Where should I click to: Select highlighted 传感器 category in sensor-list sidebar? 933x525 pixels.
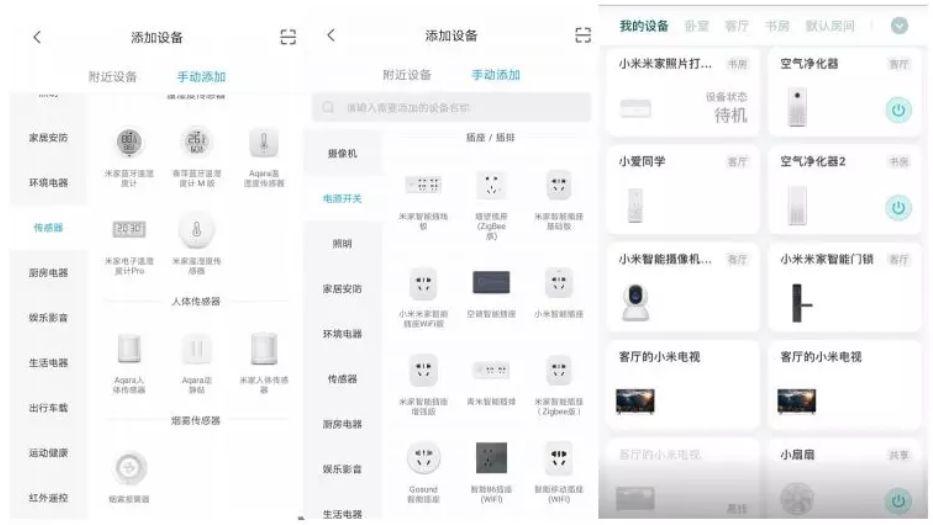[48, 227]
